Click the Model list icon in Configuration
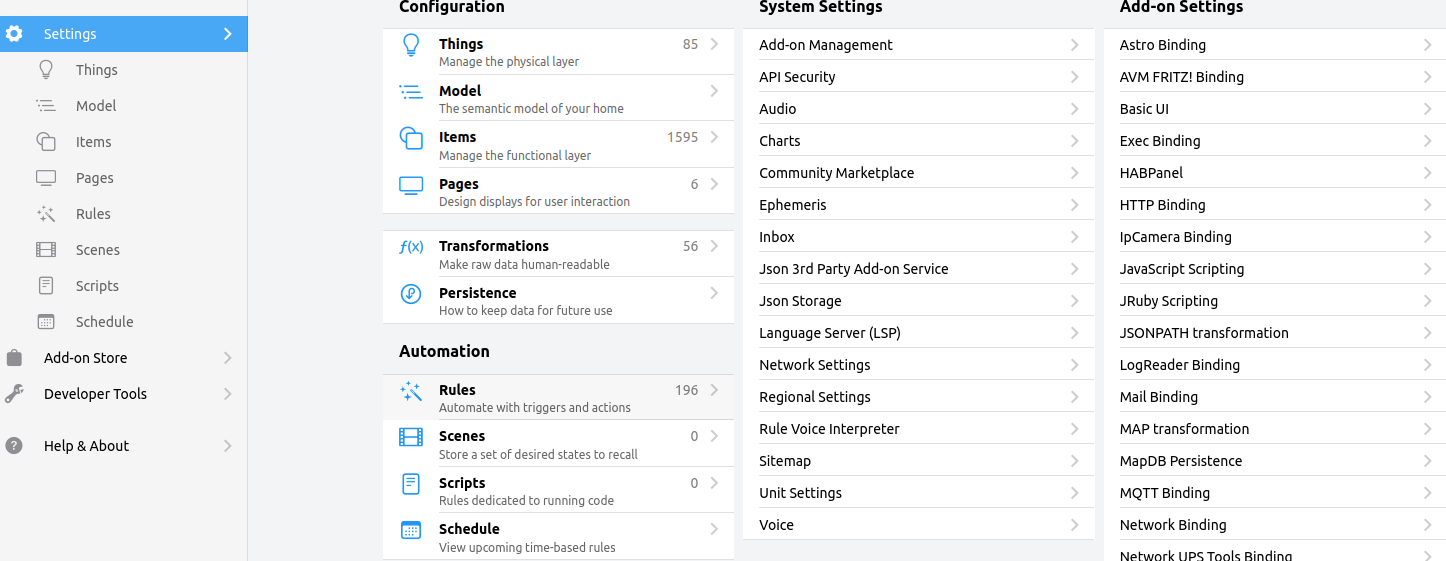 tap(411, 92)
